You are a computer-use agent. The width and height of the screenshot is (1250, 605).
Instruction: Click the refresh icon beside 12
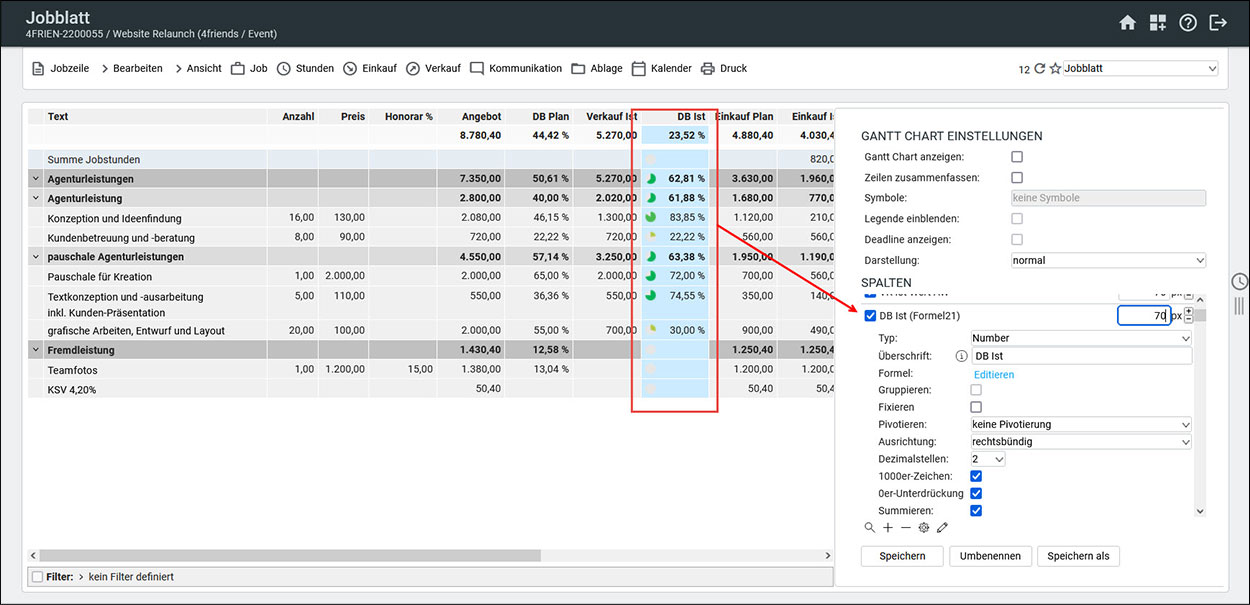coord(1039,69)
